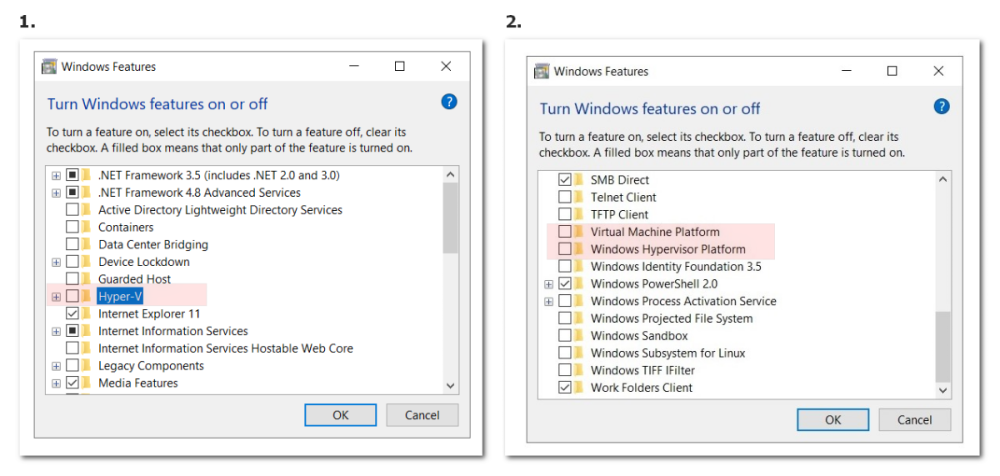Expand the Legacy Components node

[x=56, y=366]
